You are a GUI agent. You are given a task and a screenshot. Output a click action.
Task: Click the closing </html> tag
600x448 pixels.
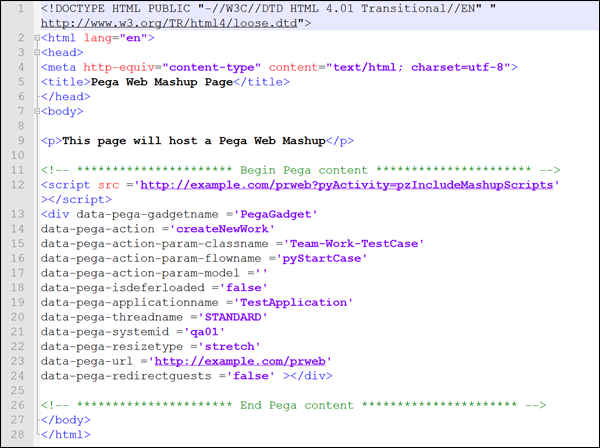[x=66, y=435]
